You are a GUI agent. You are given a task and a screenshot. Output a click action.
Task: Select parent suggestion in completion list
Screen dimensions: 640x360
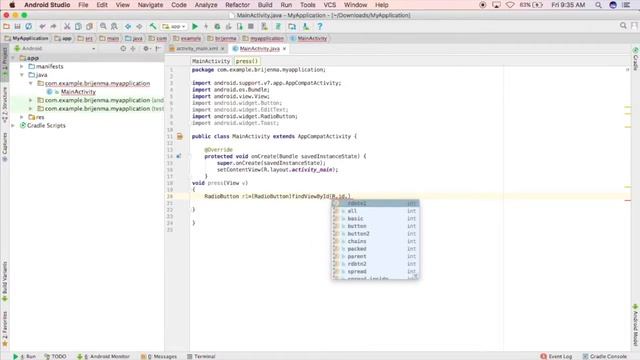(x=375, y=256)
